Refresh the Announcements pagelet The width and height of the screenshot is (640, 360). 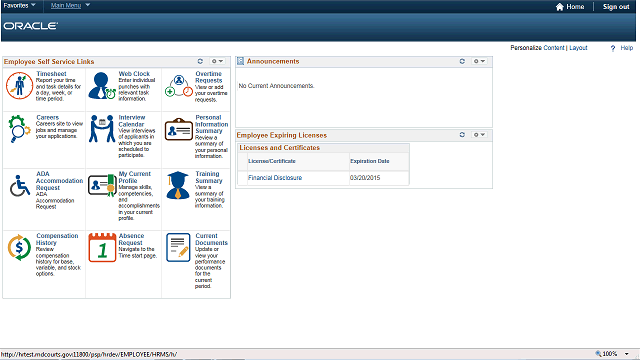pos(462,61)
